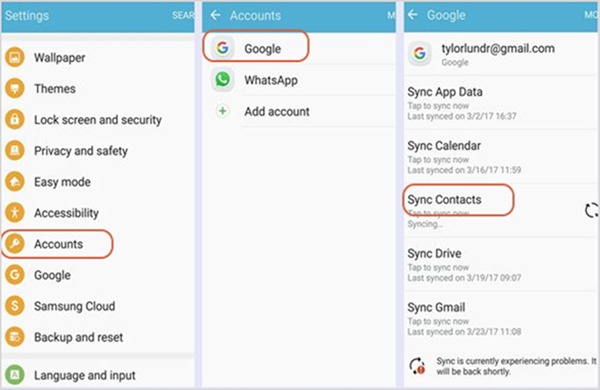Image resolution: width=600 pixels, height=390 pixels.
Task: Tap the Google screen title
Action: click(446, 15)
